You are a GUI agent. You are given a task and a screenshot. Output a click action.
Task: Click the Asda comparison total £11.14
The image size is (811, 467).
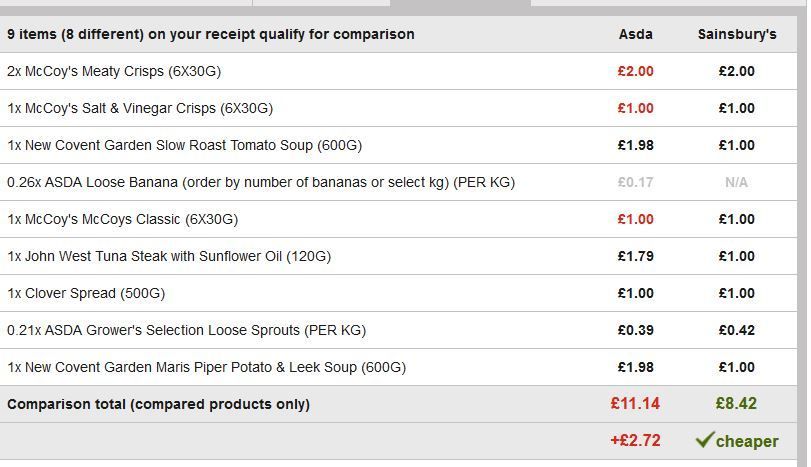point(635,404)
